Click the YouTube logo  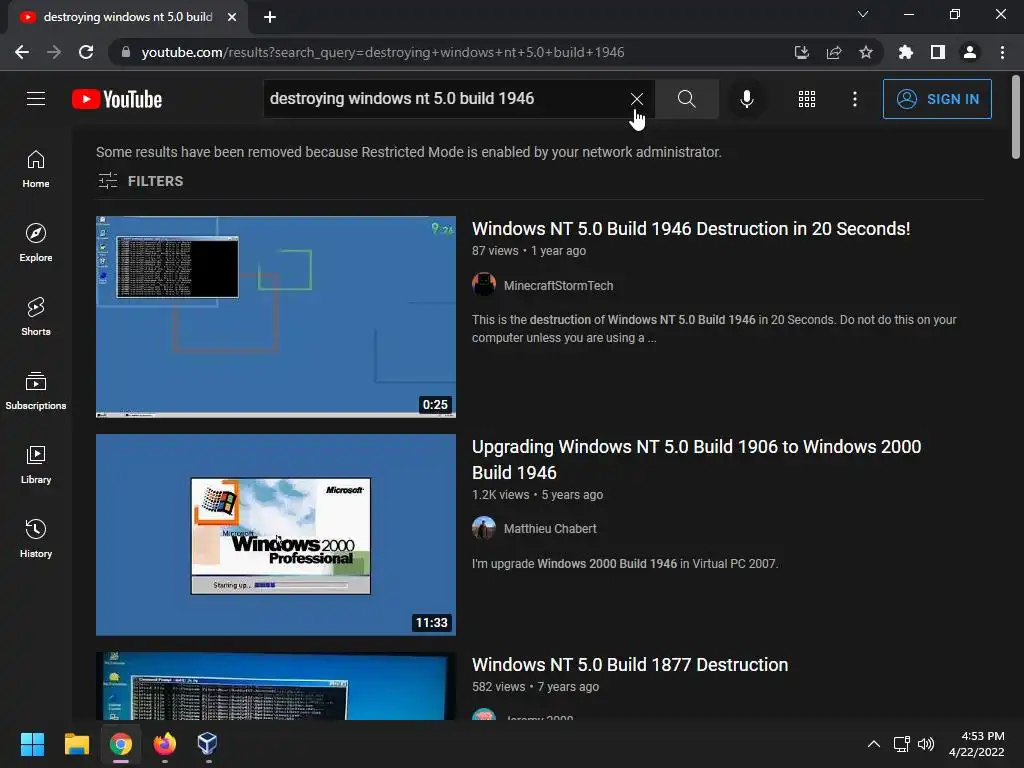(x=117, y=99)
